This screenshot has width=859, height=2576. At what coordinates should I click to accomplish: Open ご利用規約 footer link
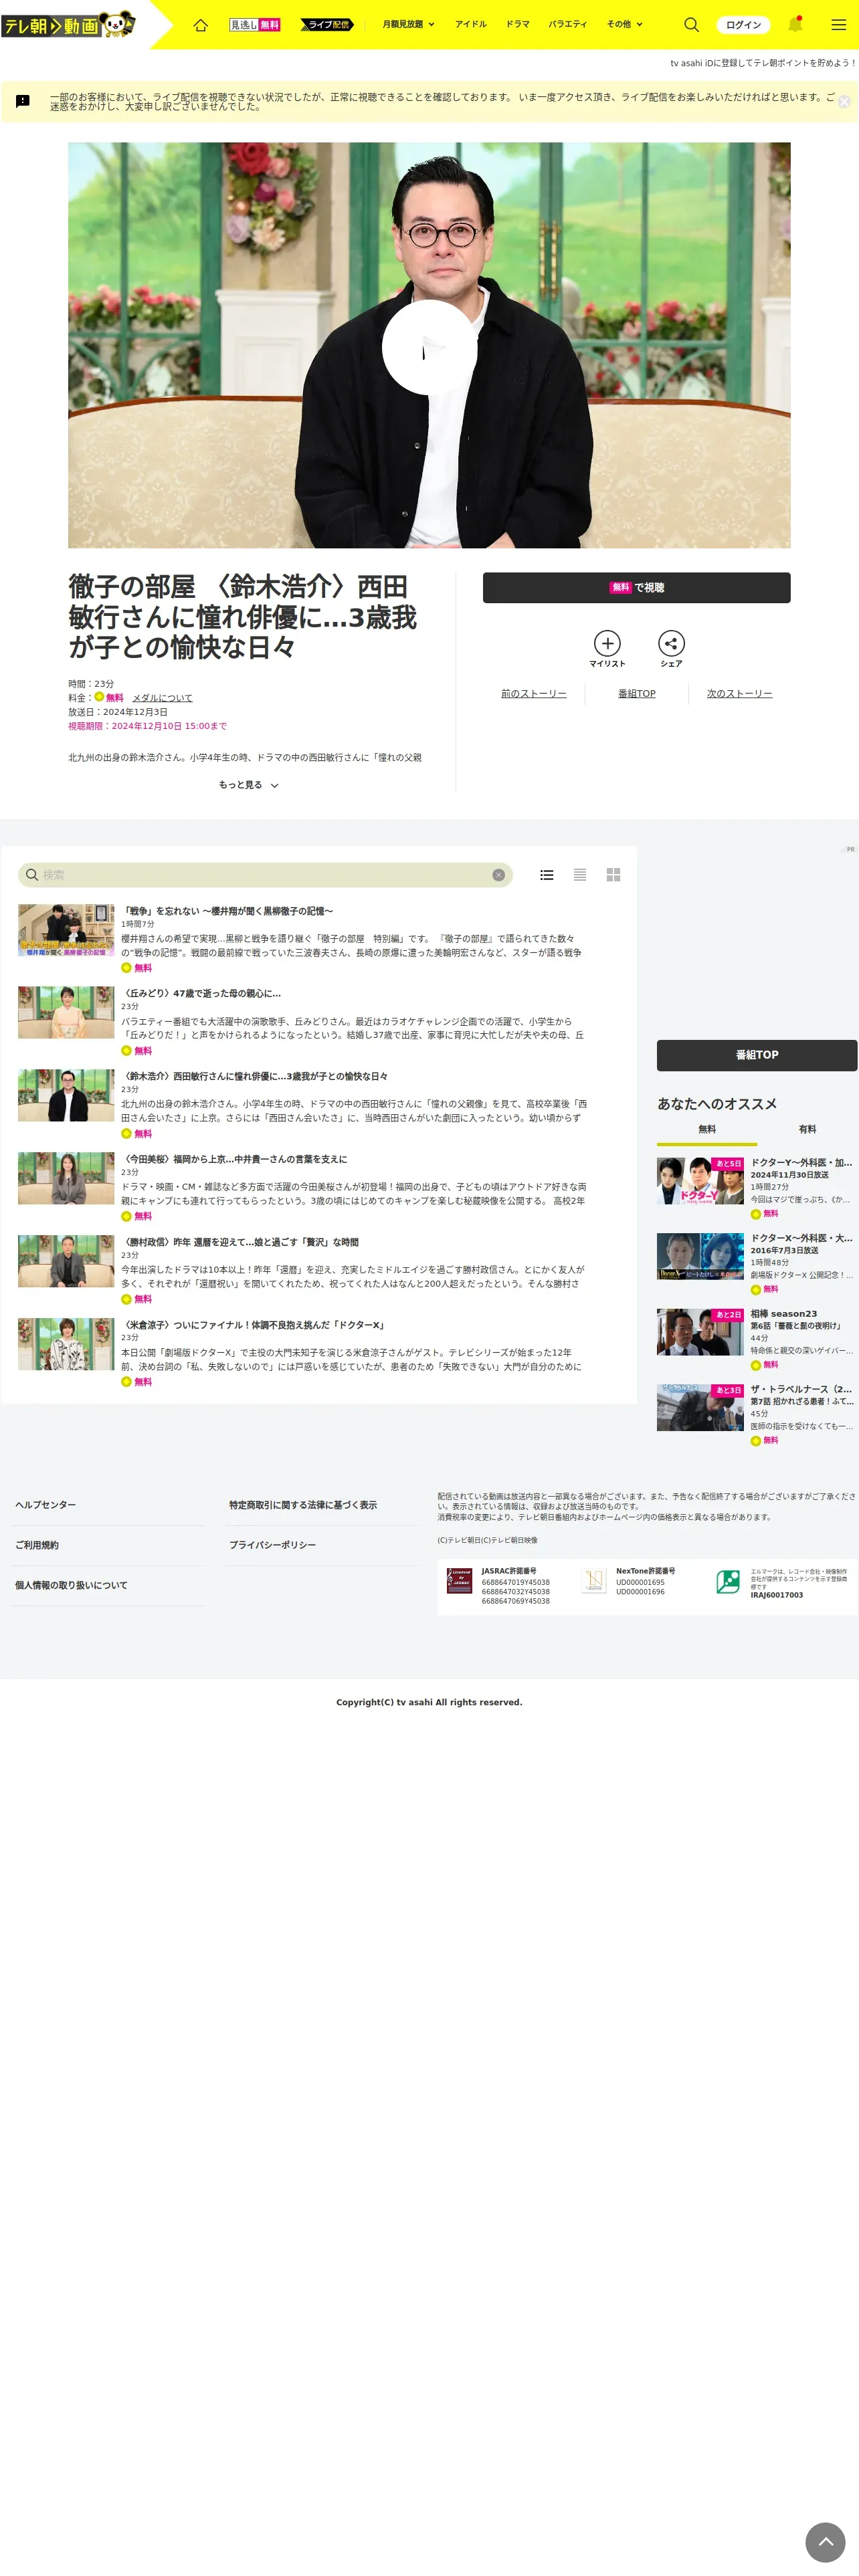coord(37,1545)
